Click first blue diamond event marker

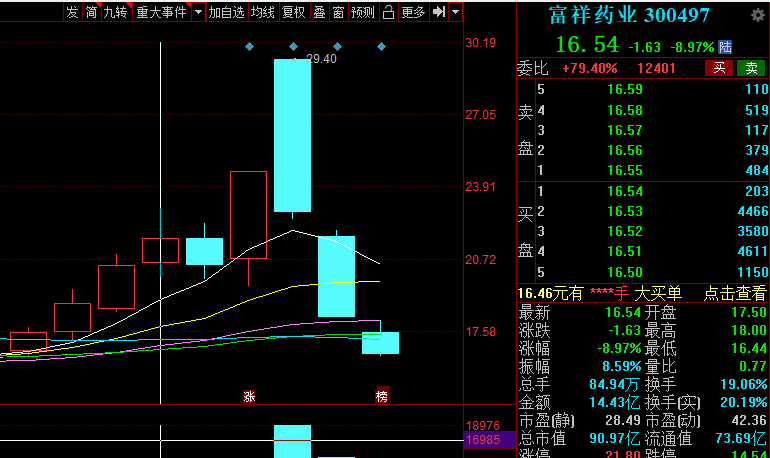[249, 47]
